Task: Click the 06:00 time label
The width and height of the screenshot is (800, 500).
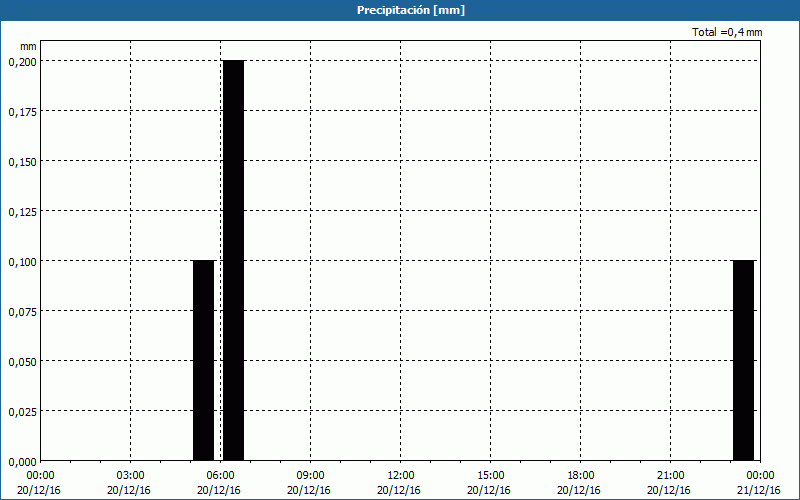Action: click(220, 476)
